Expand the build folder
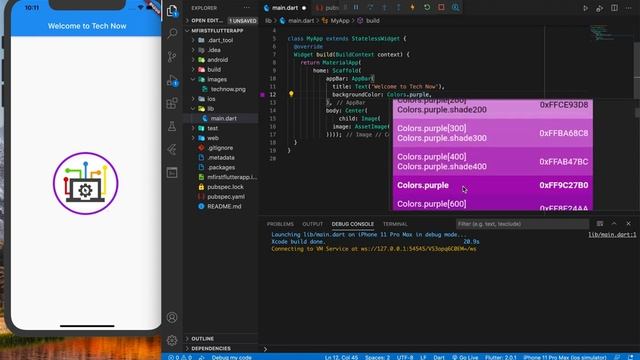The image size is (640, 360). click(214, 70)
